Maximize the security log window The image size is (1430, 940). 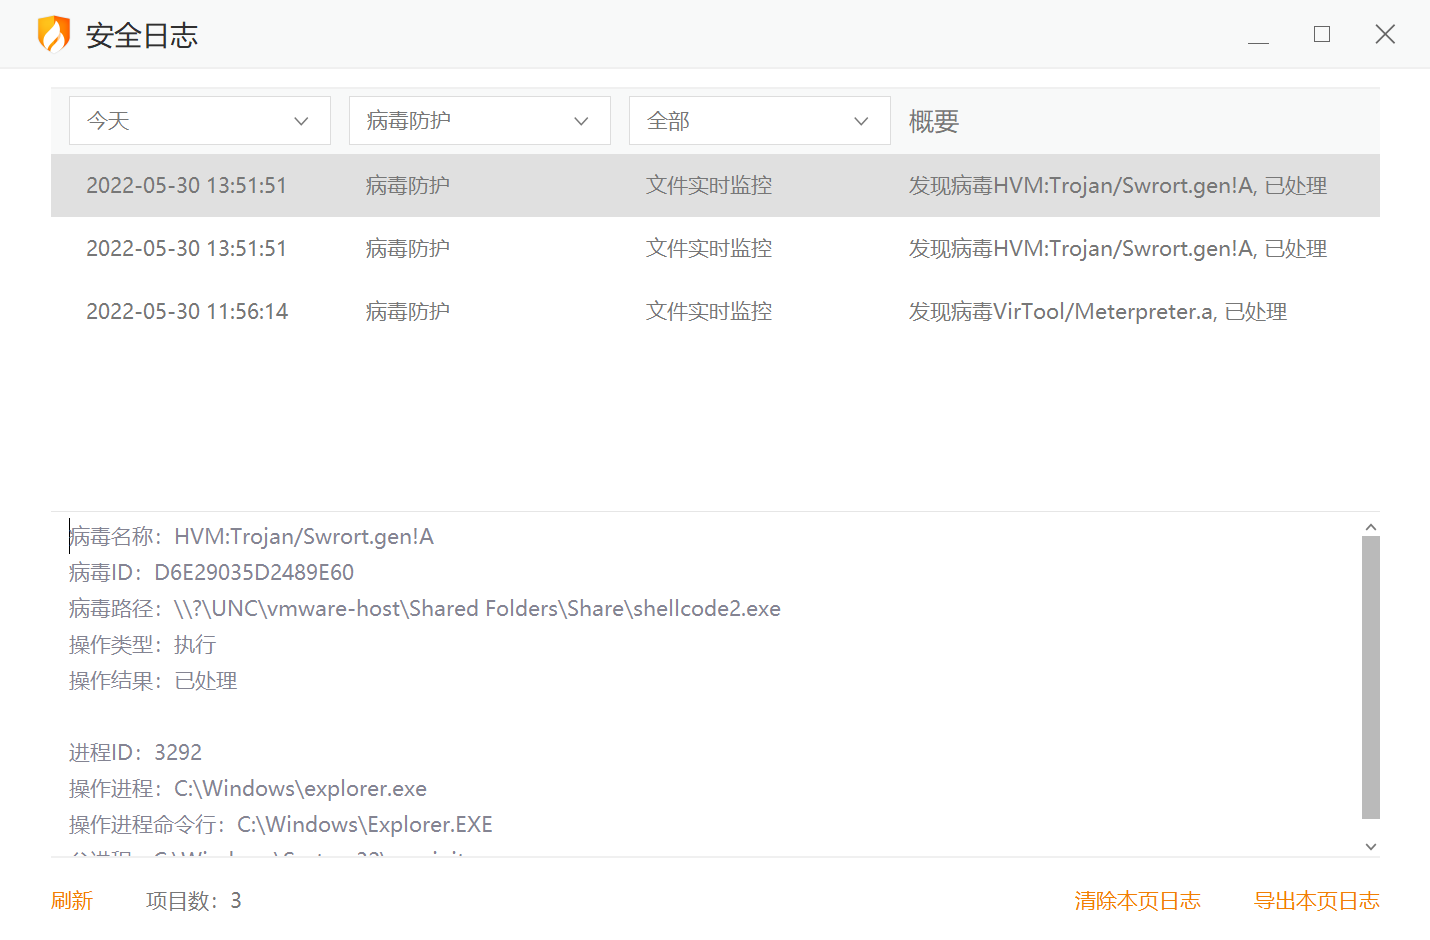[x=1321, y=35]
